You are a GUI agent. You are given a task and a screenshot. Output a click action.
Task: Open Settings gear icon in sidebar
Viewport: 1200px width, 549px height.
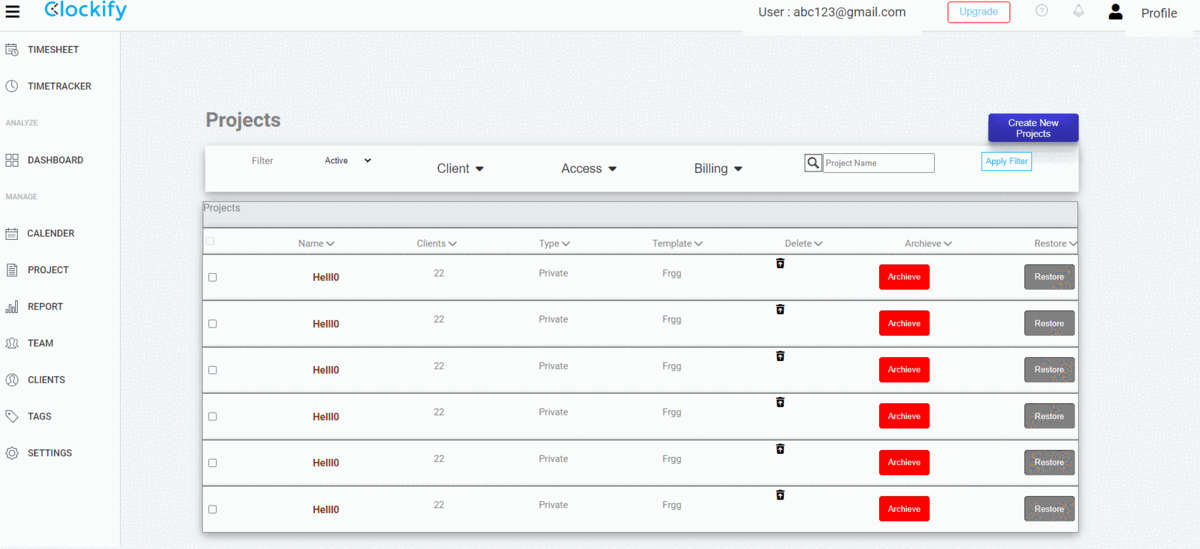tap(12, 453)
